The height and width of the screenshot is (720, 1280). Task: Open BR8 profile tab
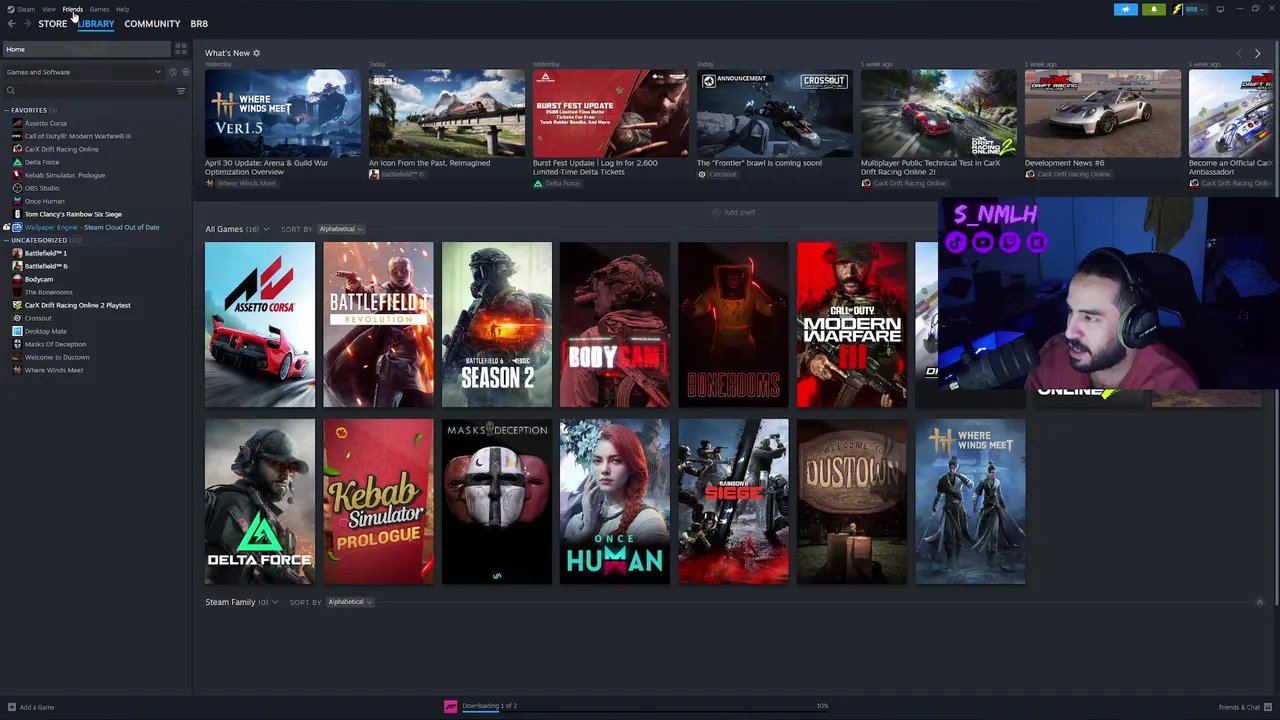coord(199,24)
